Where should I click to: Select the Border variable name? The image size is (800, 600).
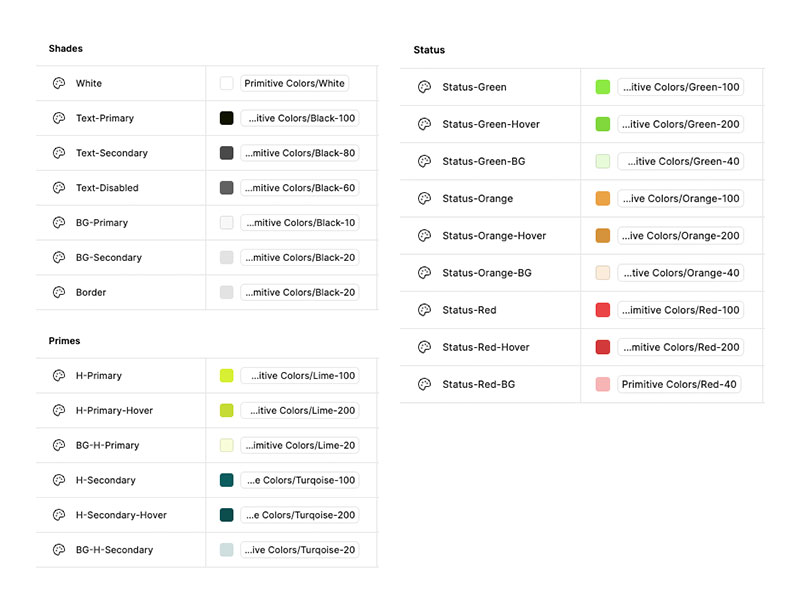tap(91, 293)
